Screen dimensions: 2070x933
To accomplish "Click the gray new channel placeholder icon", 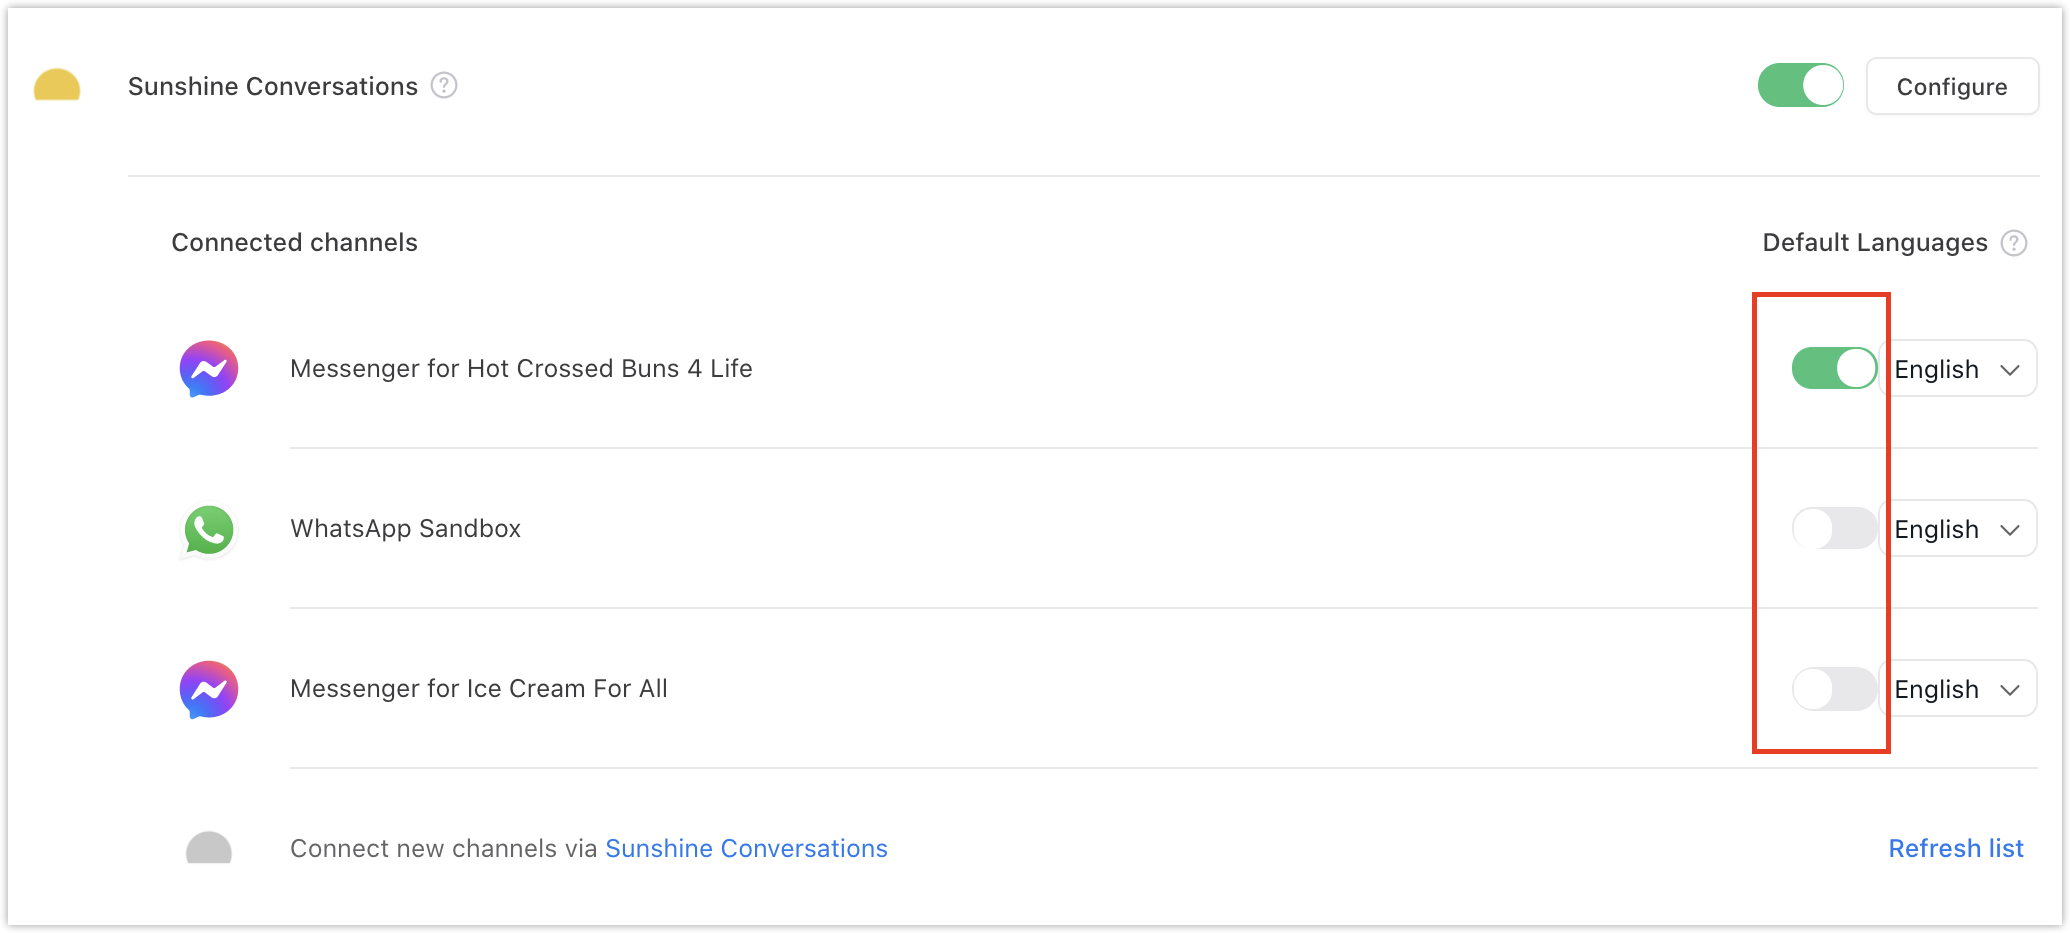I will tap(208, 849).
